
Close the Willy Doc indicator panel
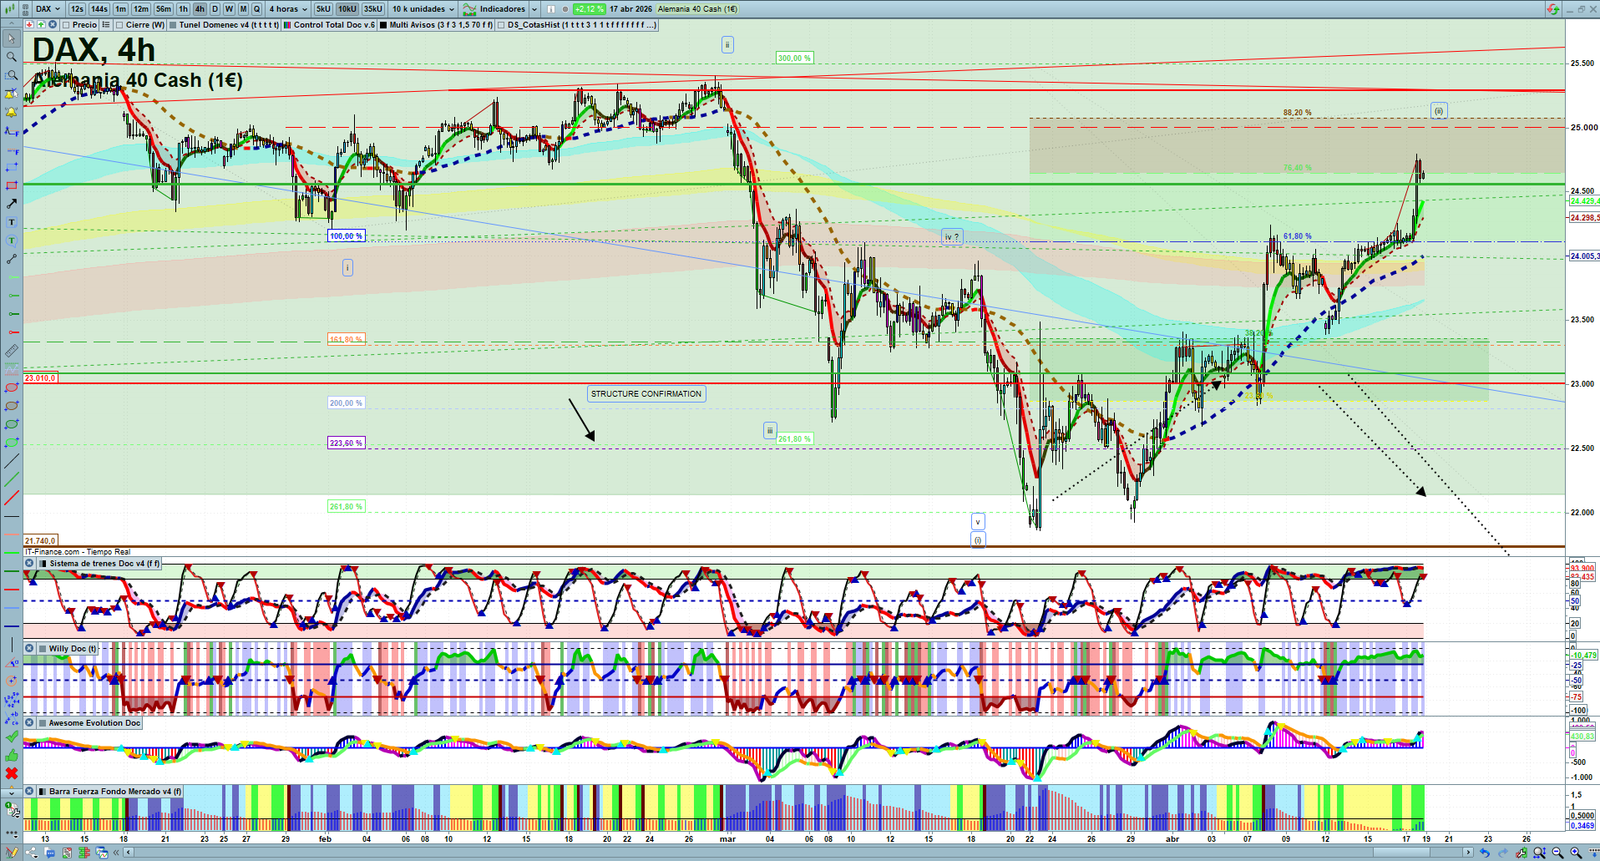point(30,649)
